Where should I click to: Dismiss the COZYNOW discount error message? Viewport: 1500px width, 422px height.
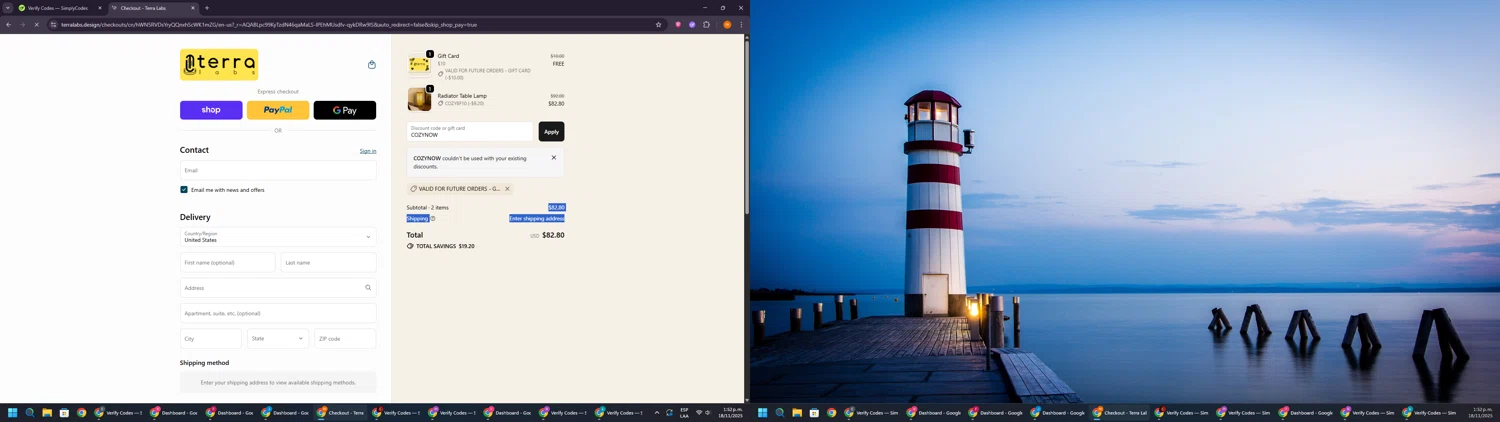click(x=554, y=158)
